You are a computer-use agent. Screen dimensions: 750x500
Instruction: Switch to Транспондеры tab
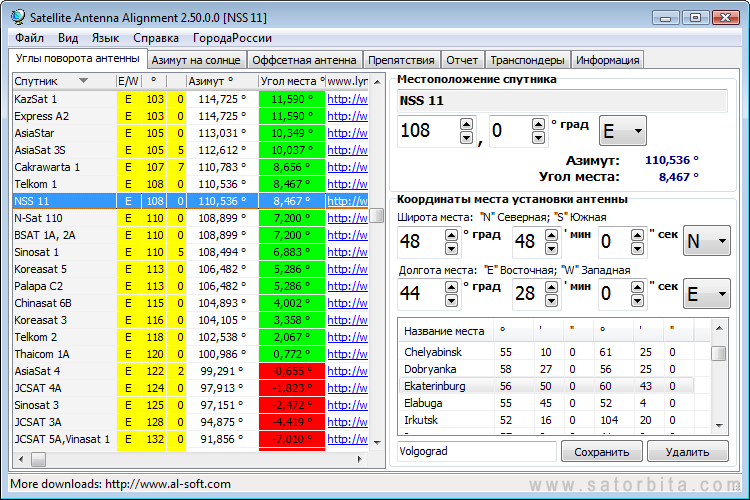coord(527,60)
